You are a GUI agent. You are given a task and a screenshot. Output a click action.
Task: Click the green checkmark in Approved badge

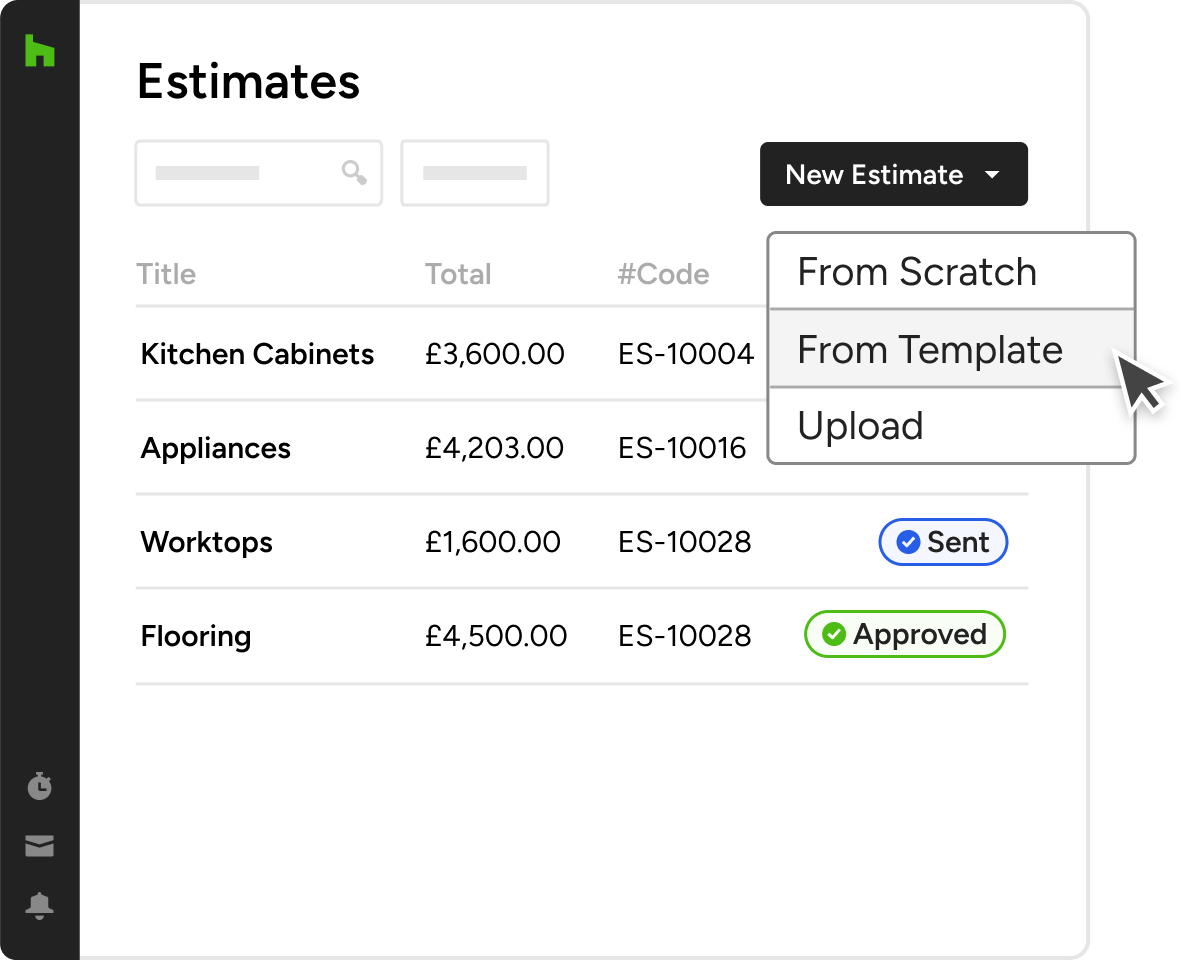click(834, 634)
